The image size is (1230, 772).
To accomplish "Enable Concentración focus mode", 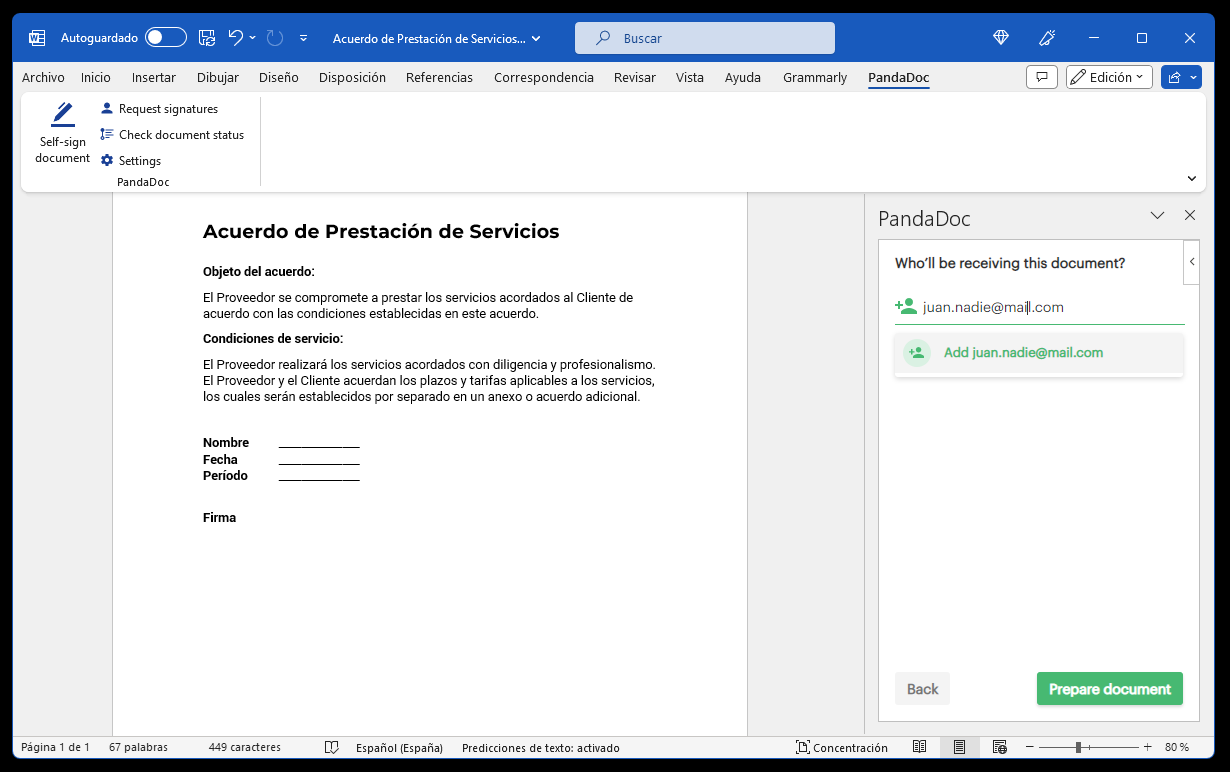I will coord(842,747).
